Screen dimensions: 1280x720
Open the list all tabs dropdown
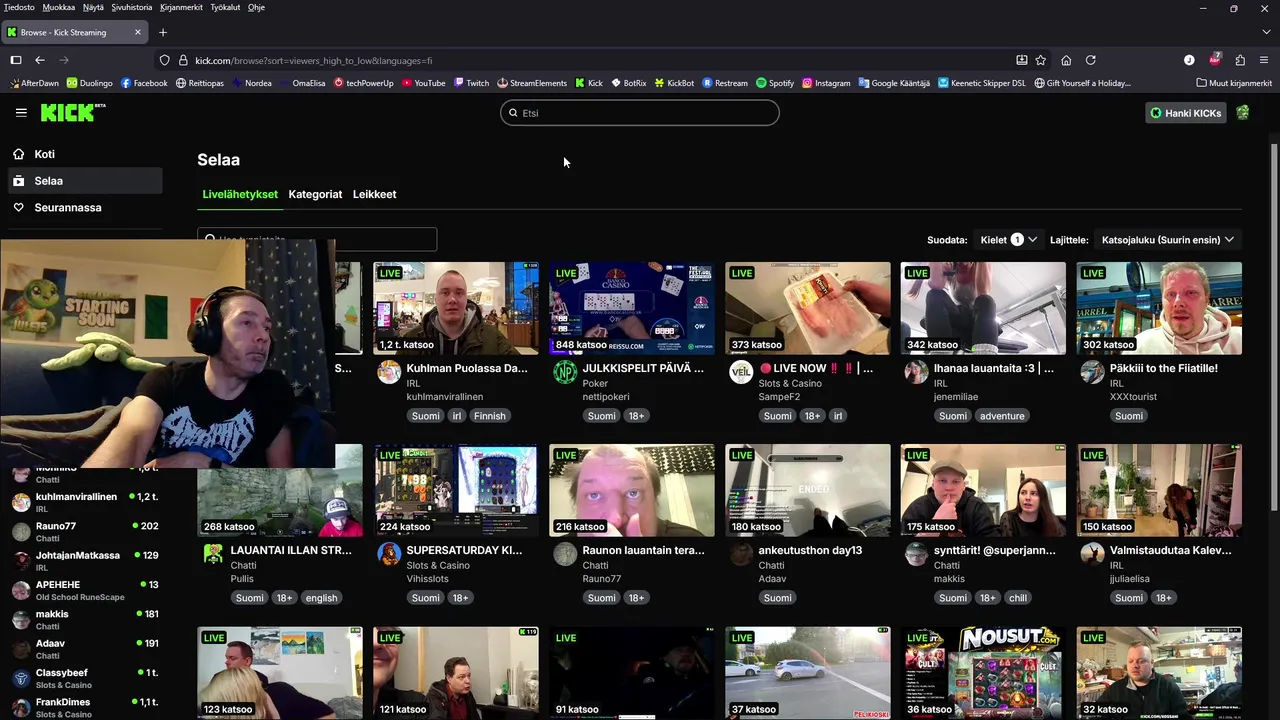(x=1266, y=32)
